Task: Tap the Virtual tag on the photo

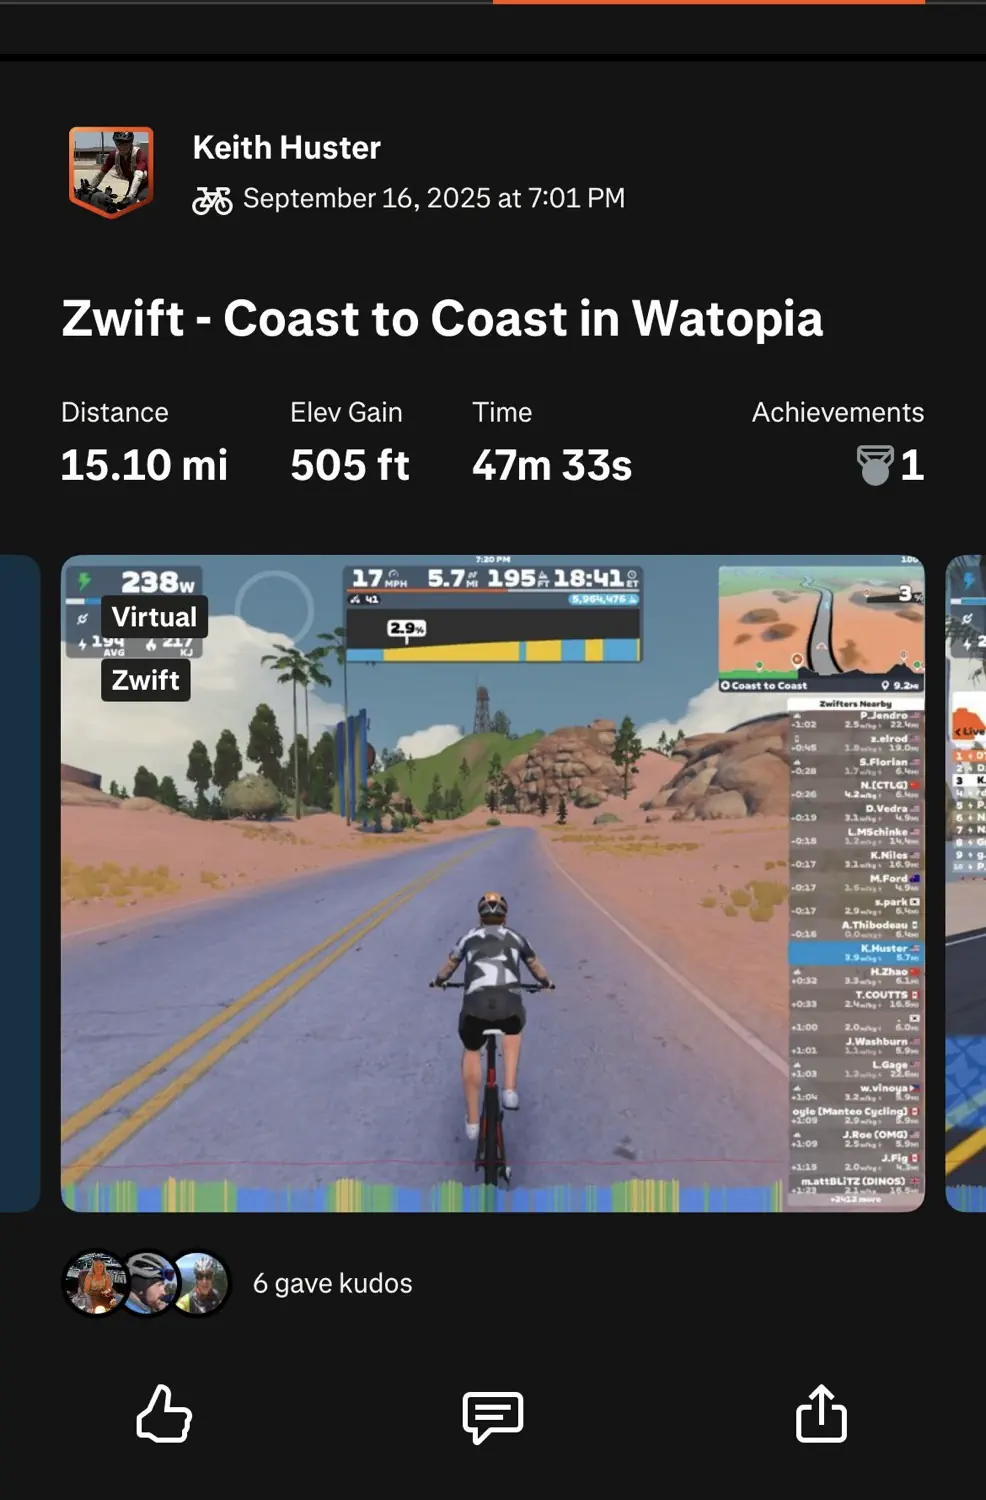Action: [155, 617]
